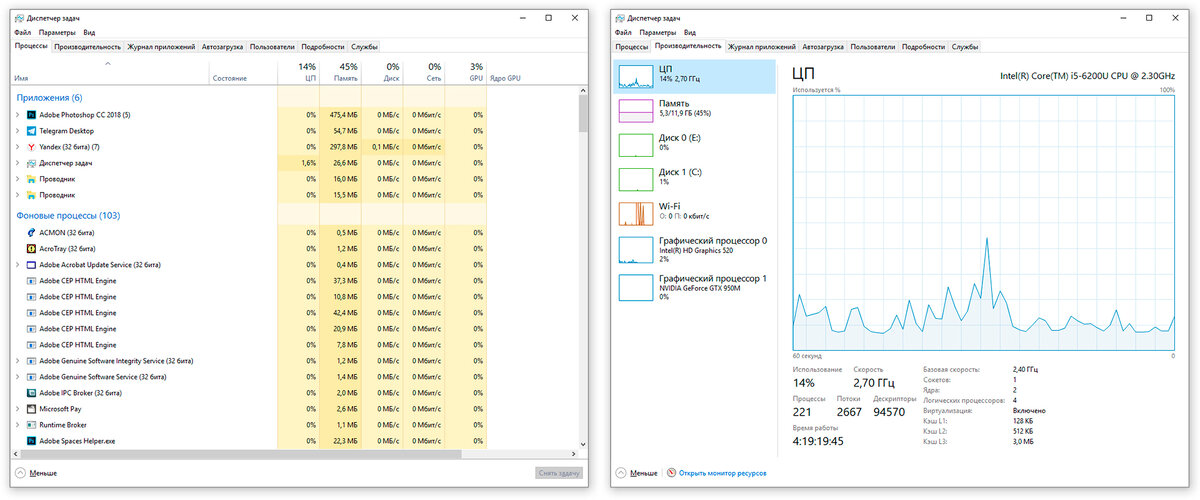This screenshot has height=500, width=1200.
Task: Switch to Процессы tab in right window
Action: click(632, 47)
